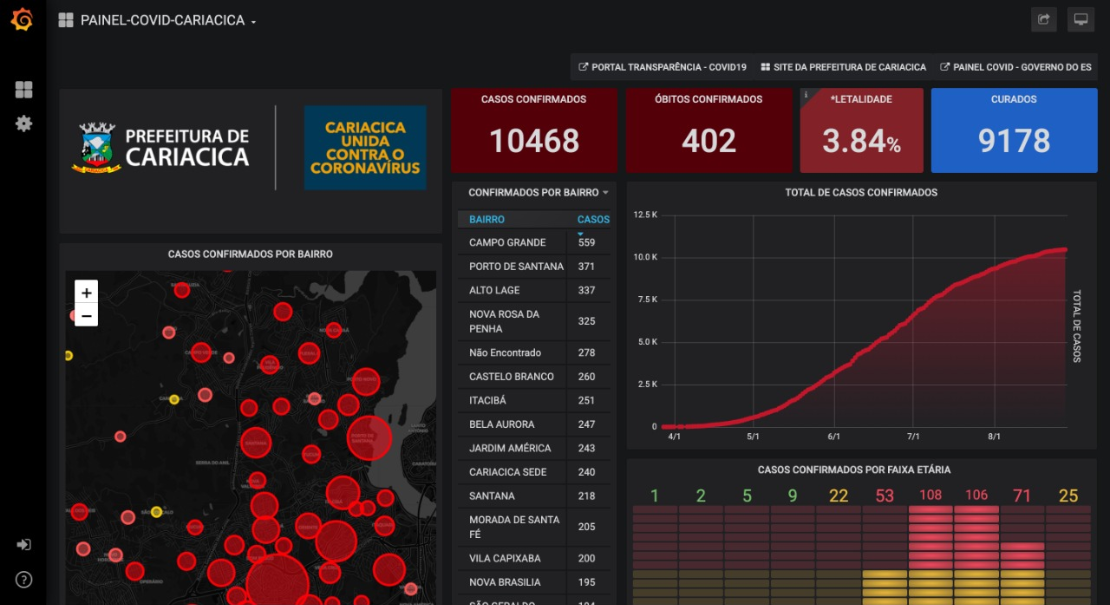Open Portal Transparência - COVID19 link

662,67
